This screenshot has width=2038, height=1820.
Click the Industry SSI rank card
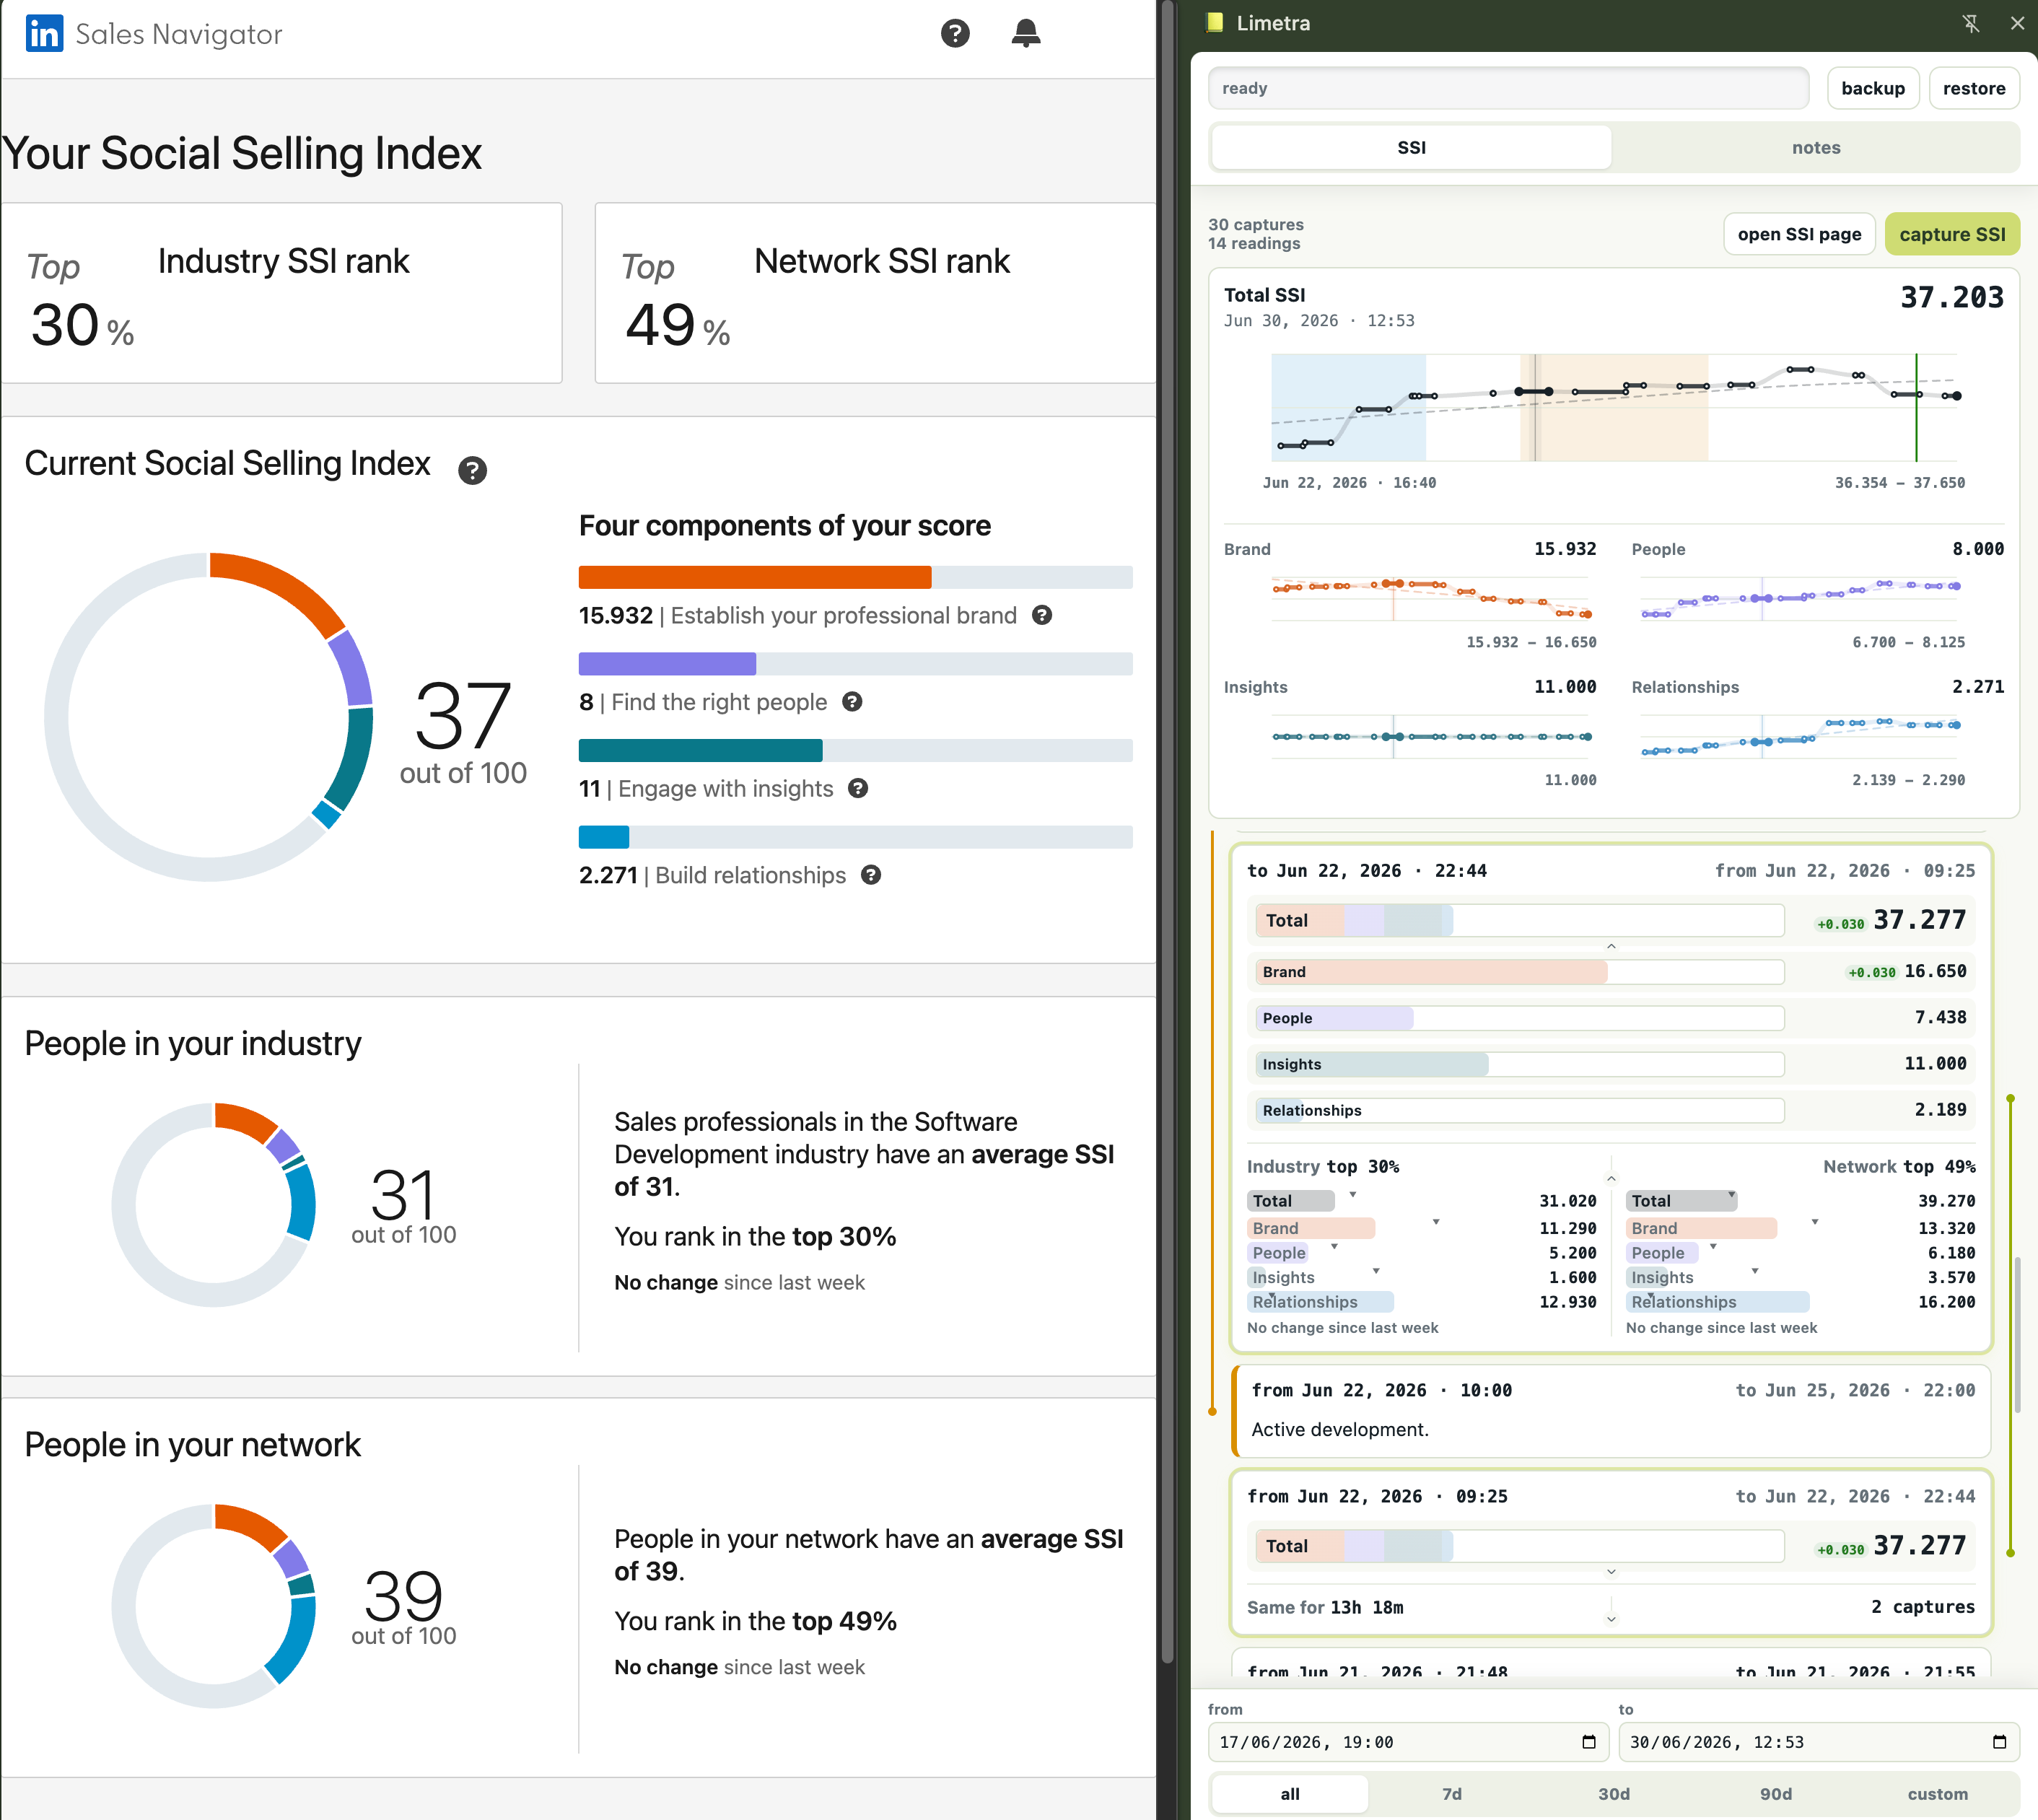282,293
